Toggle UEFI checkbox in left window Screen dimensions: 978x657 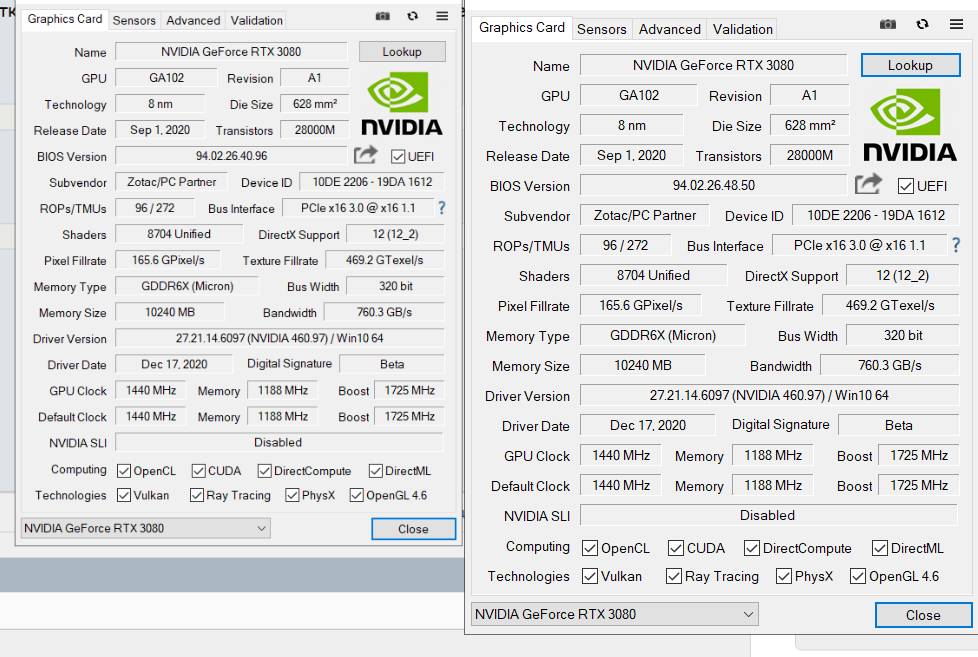tap(398, 157)
